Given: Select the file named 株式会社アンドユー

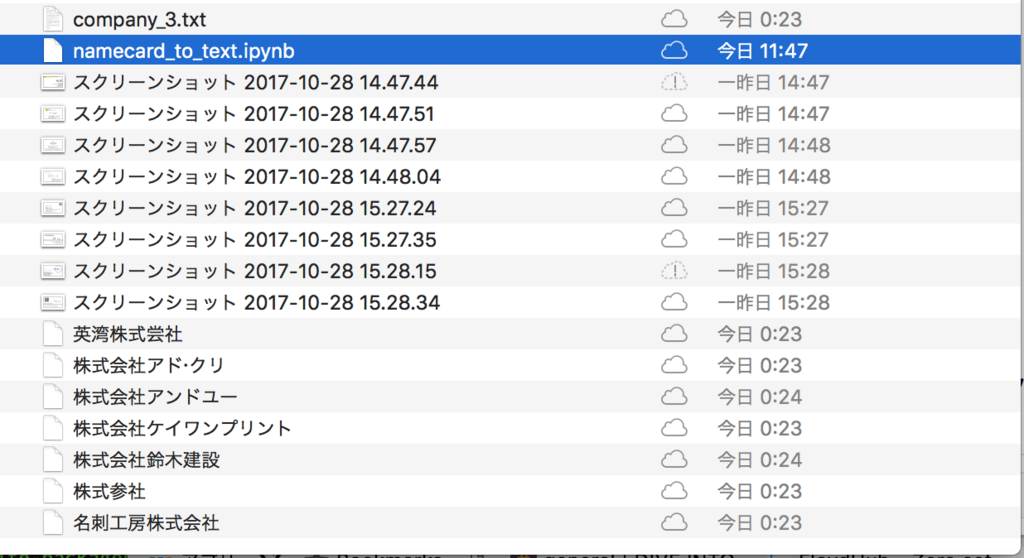Looking at the screenshot, I should [x=155, y=397].
